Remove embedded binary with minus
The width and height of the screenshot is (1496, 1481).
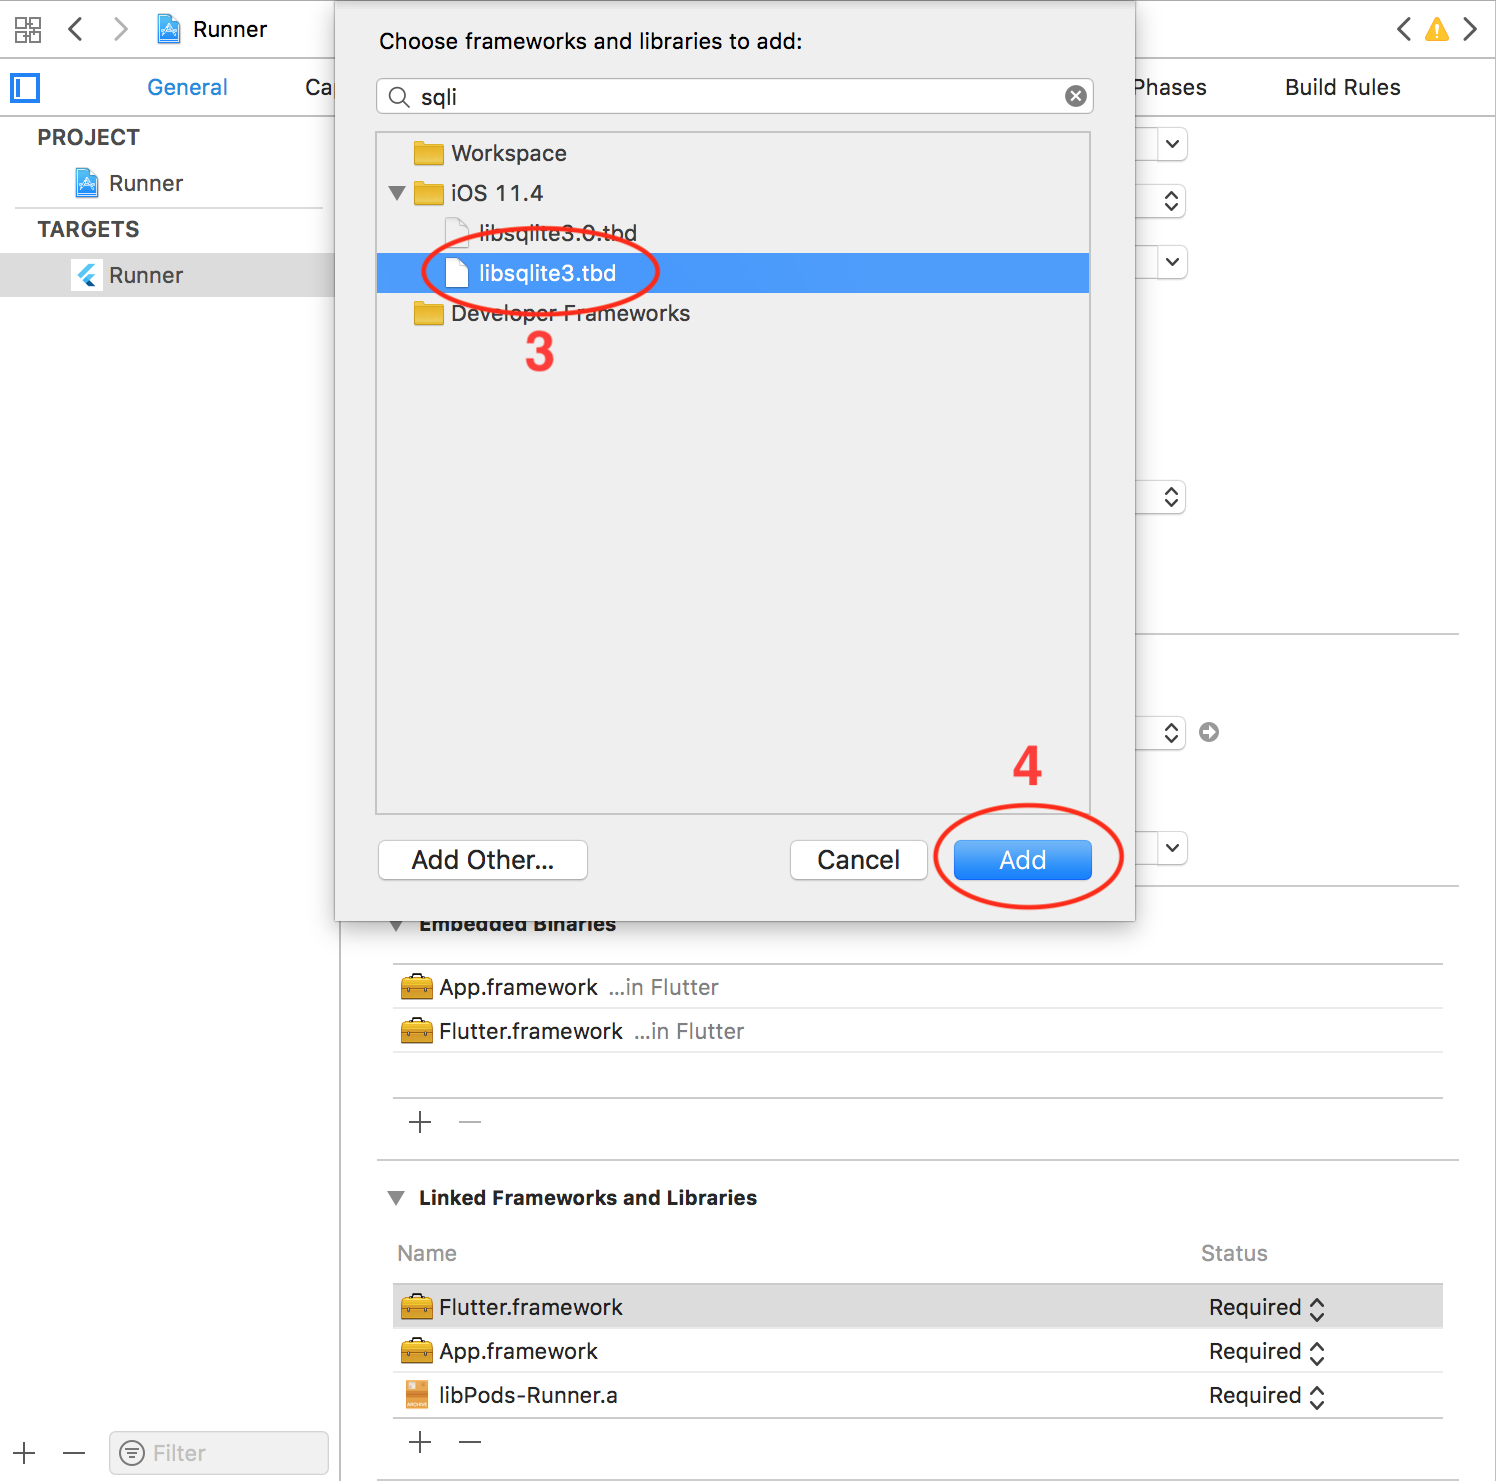tap(470, 1122)
